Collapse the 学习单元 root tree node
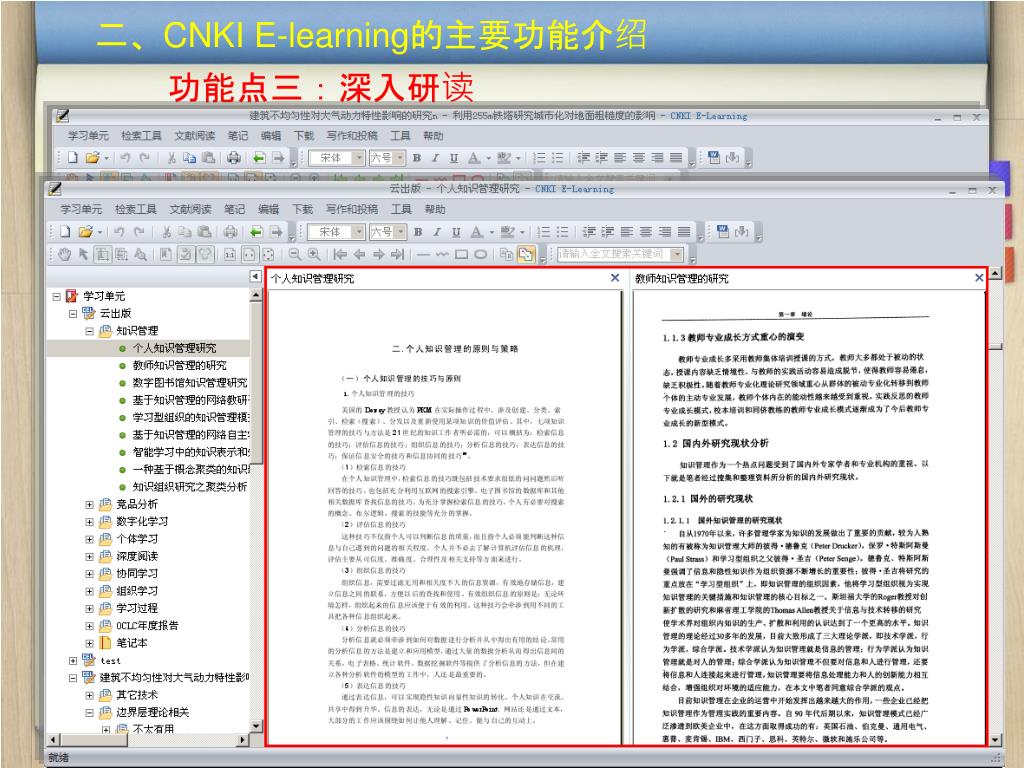This screenshot has height=768, width=1024. pyautogui.click(x=56, y=296)
